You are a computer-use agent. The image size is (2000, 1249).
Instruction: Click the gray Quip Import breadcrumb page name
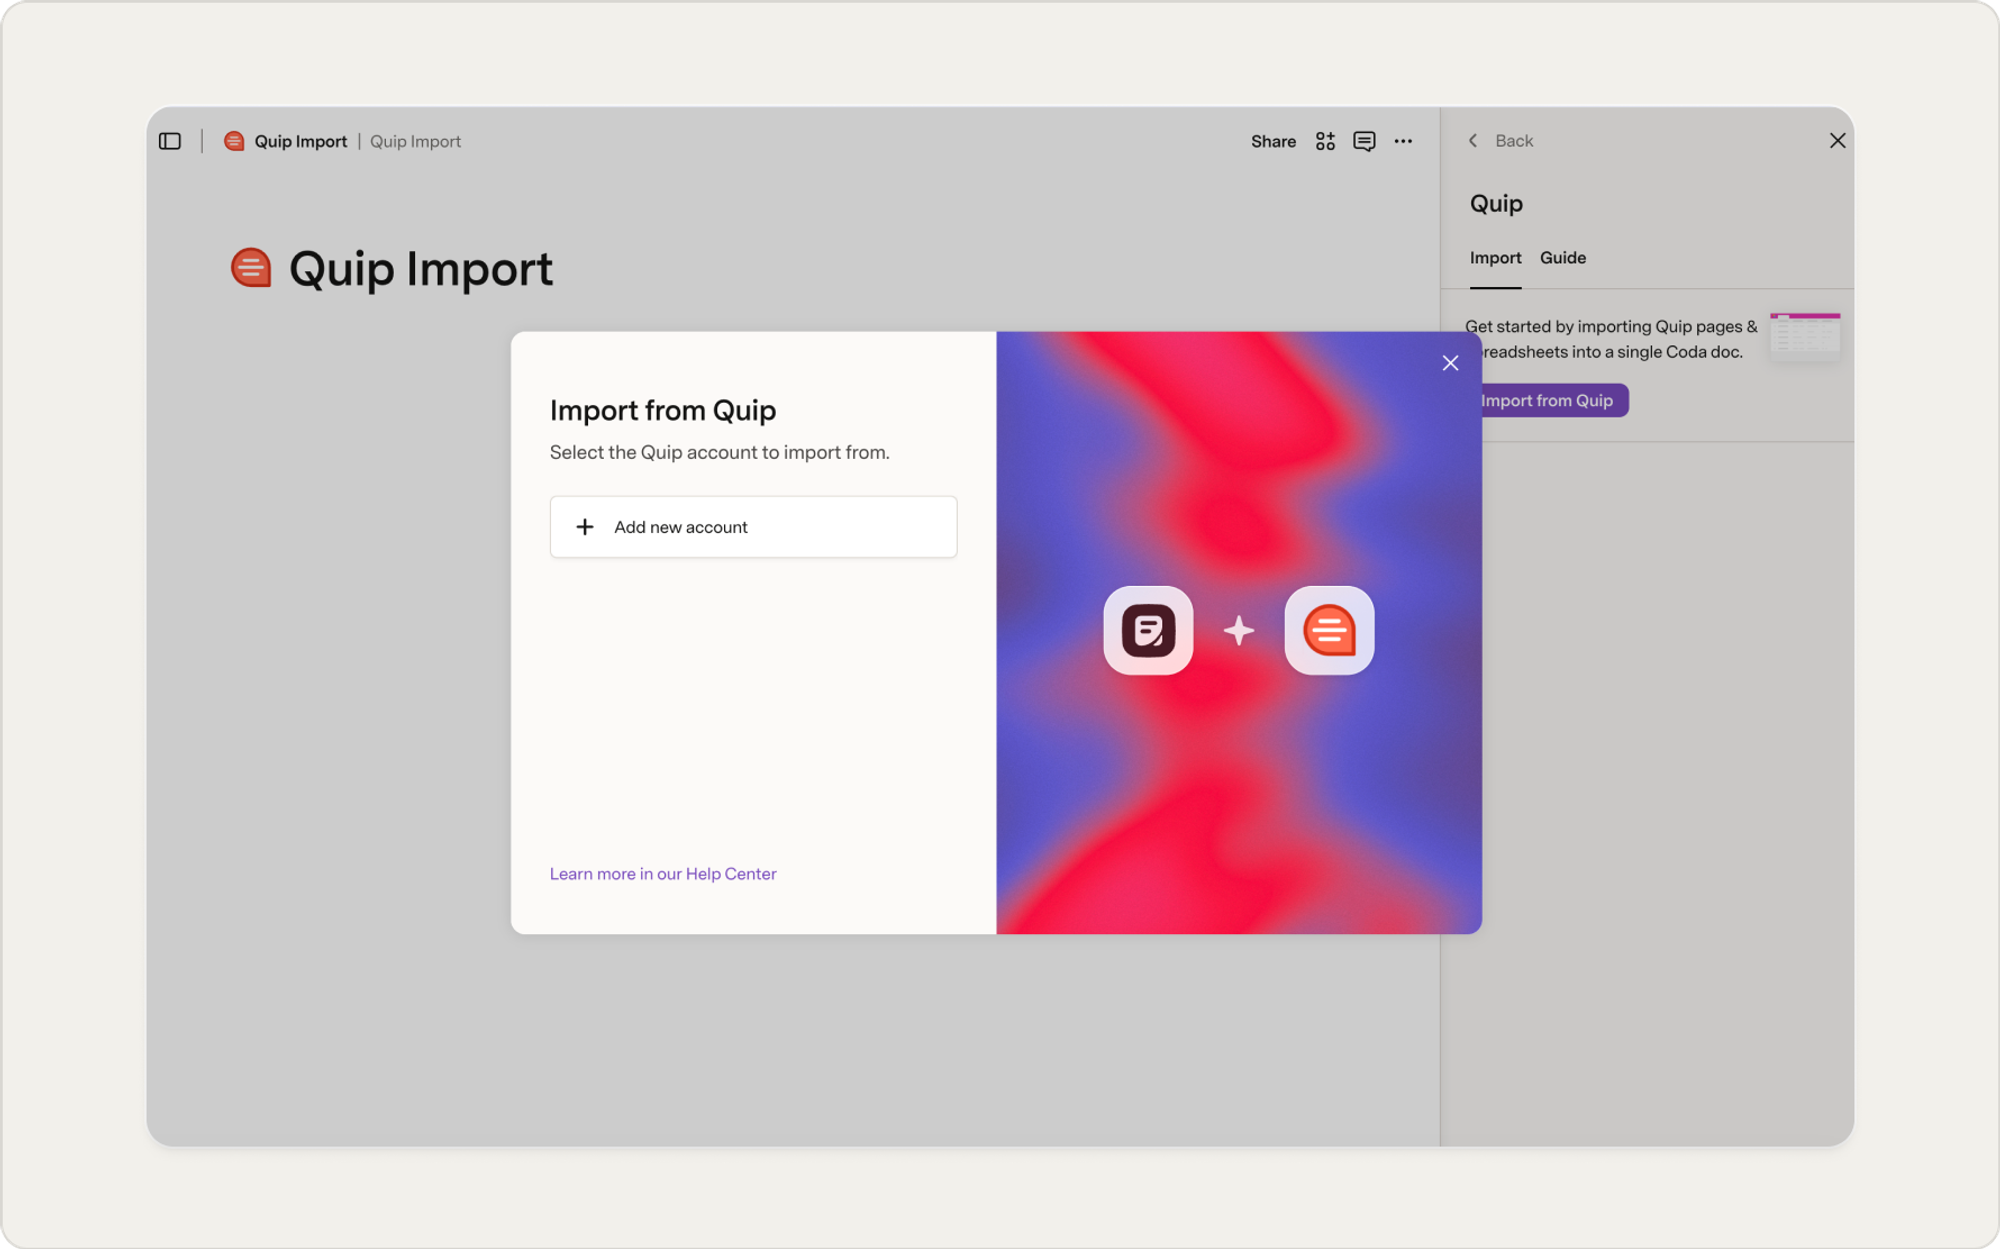416,141
